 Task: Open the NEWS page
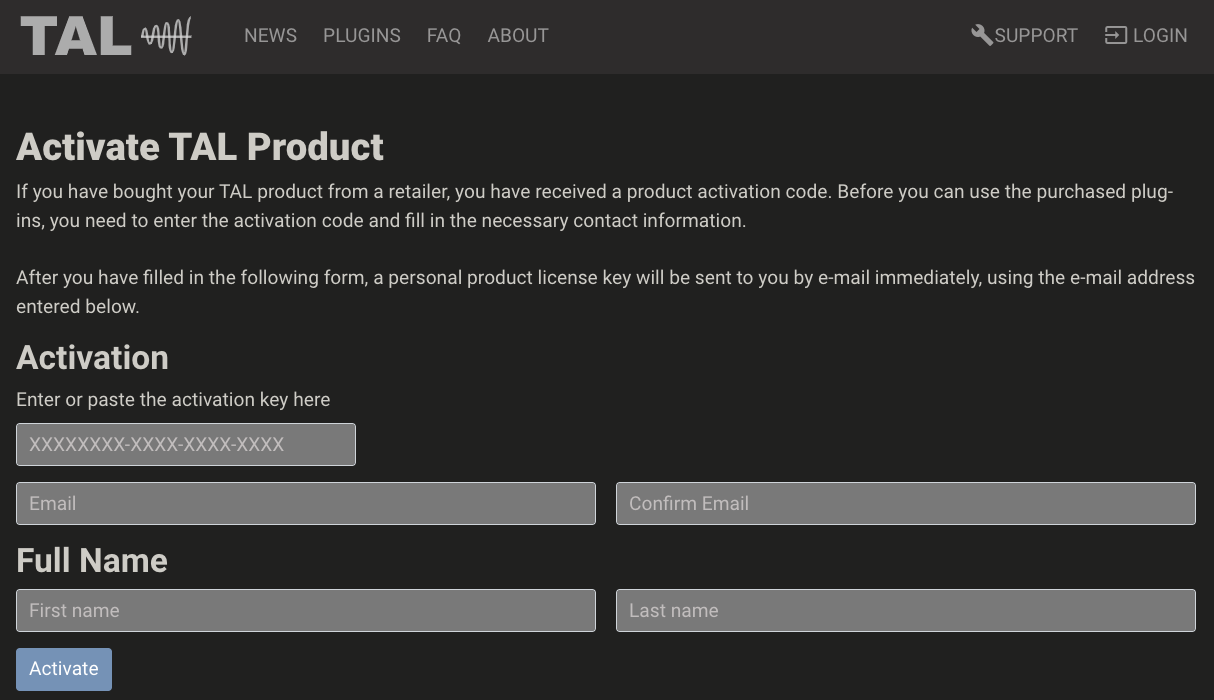(270, 35)
